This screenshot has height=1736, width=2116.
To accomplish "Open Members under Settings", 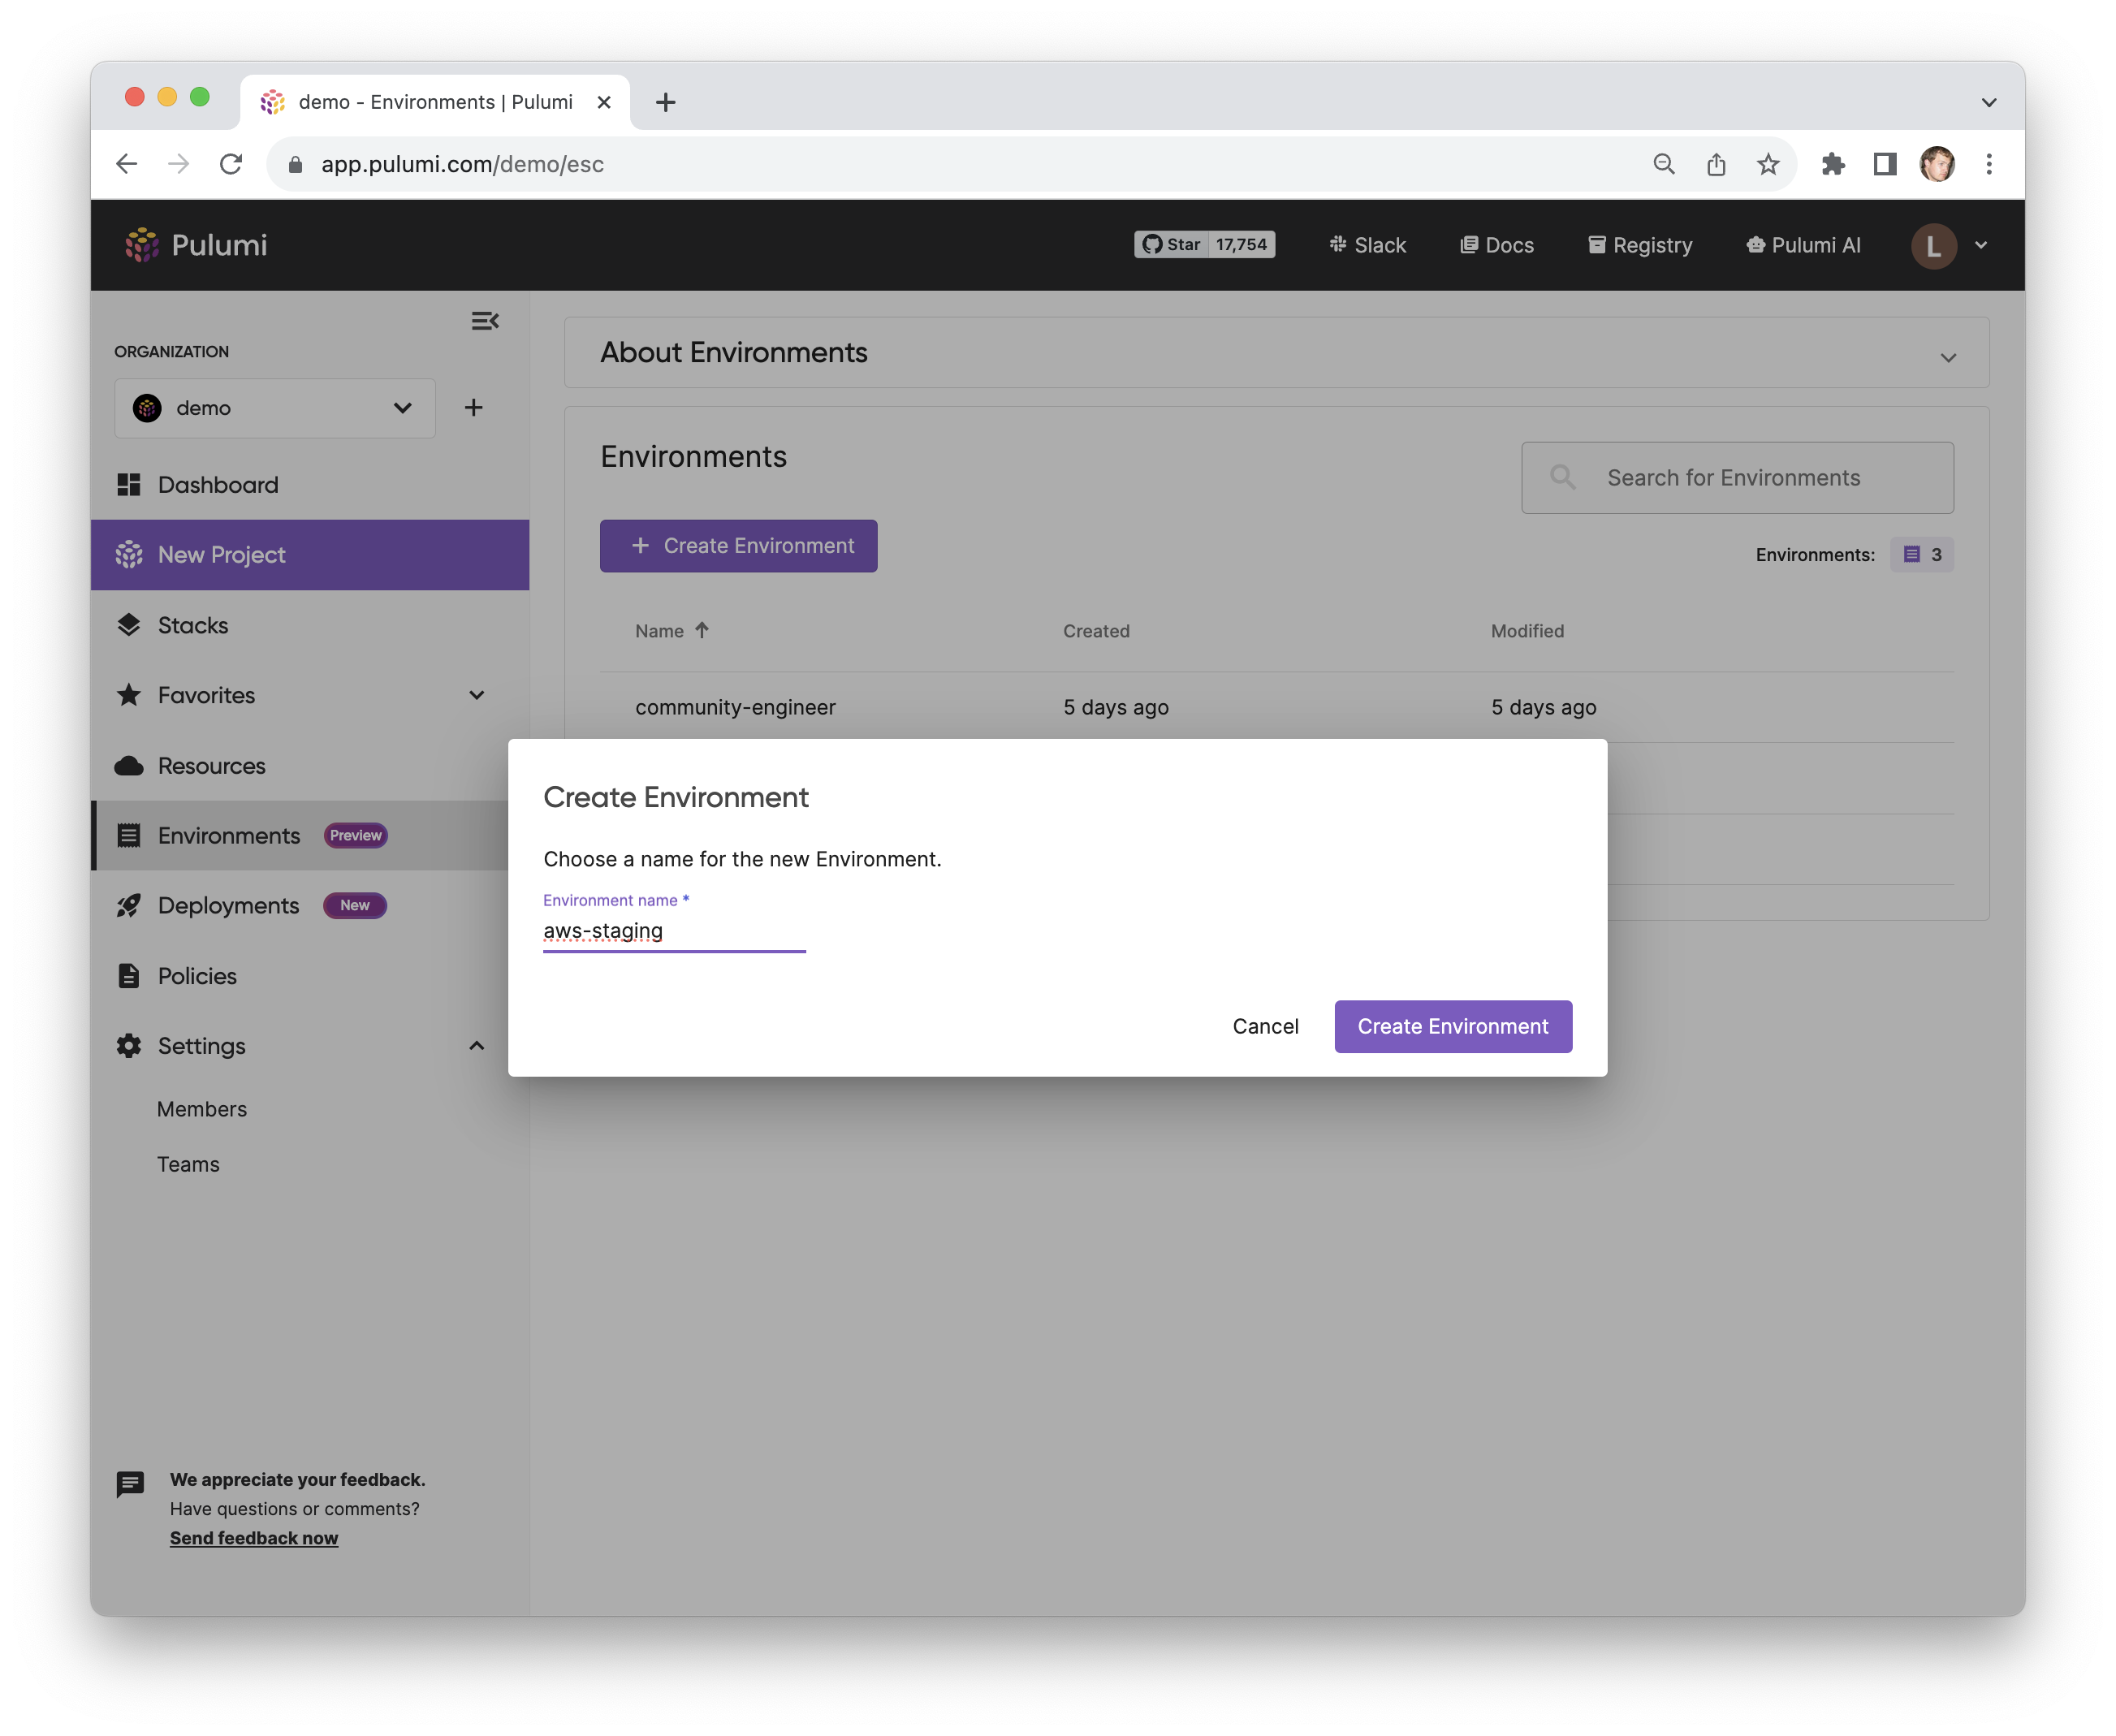I will click(202, 1109).
